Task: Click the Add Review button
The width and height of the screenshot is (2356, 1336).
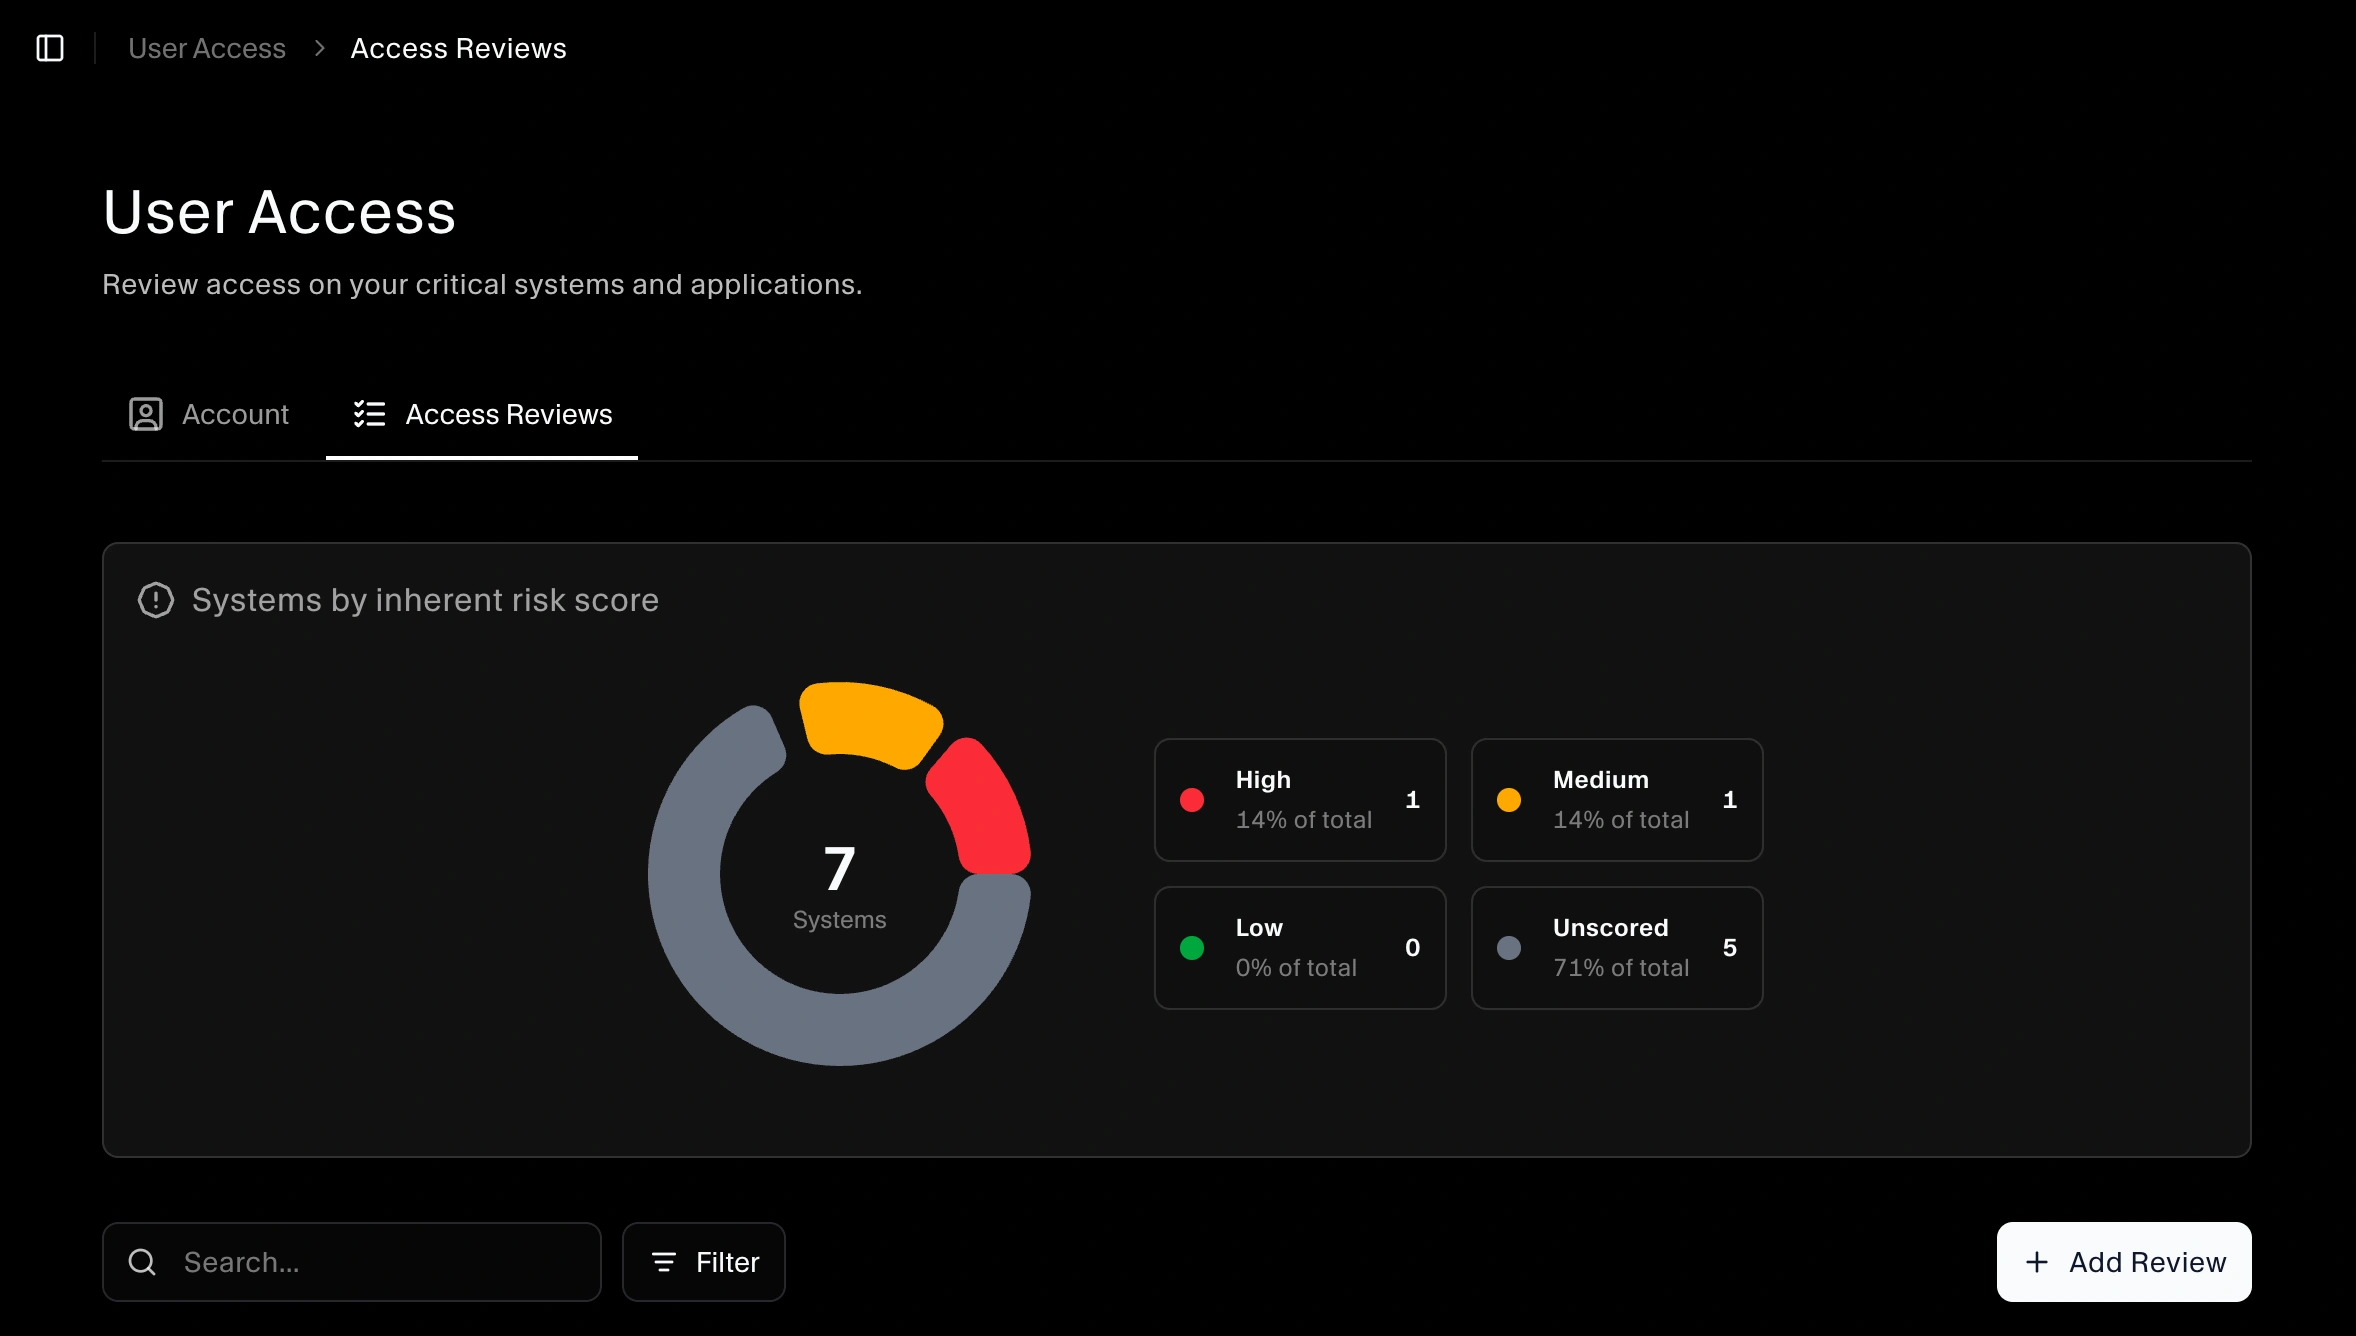Action: [x=2123, y=1261]
